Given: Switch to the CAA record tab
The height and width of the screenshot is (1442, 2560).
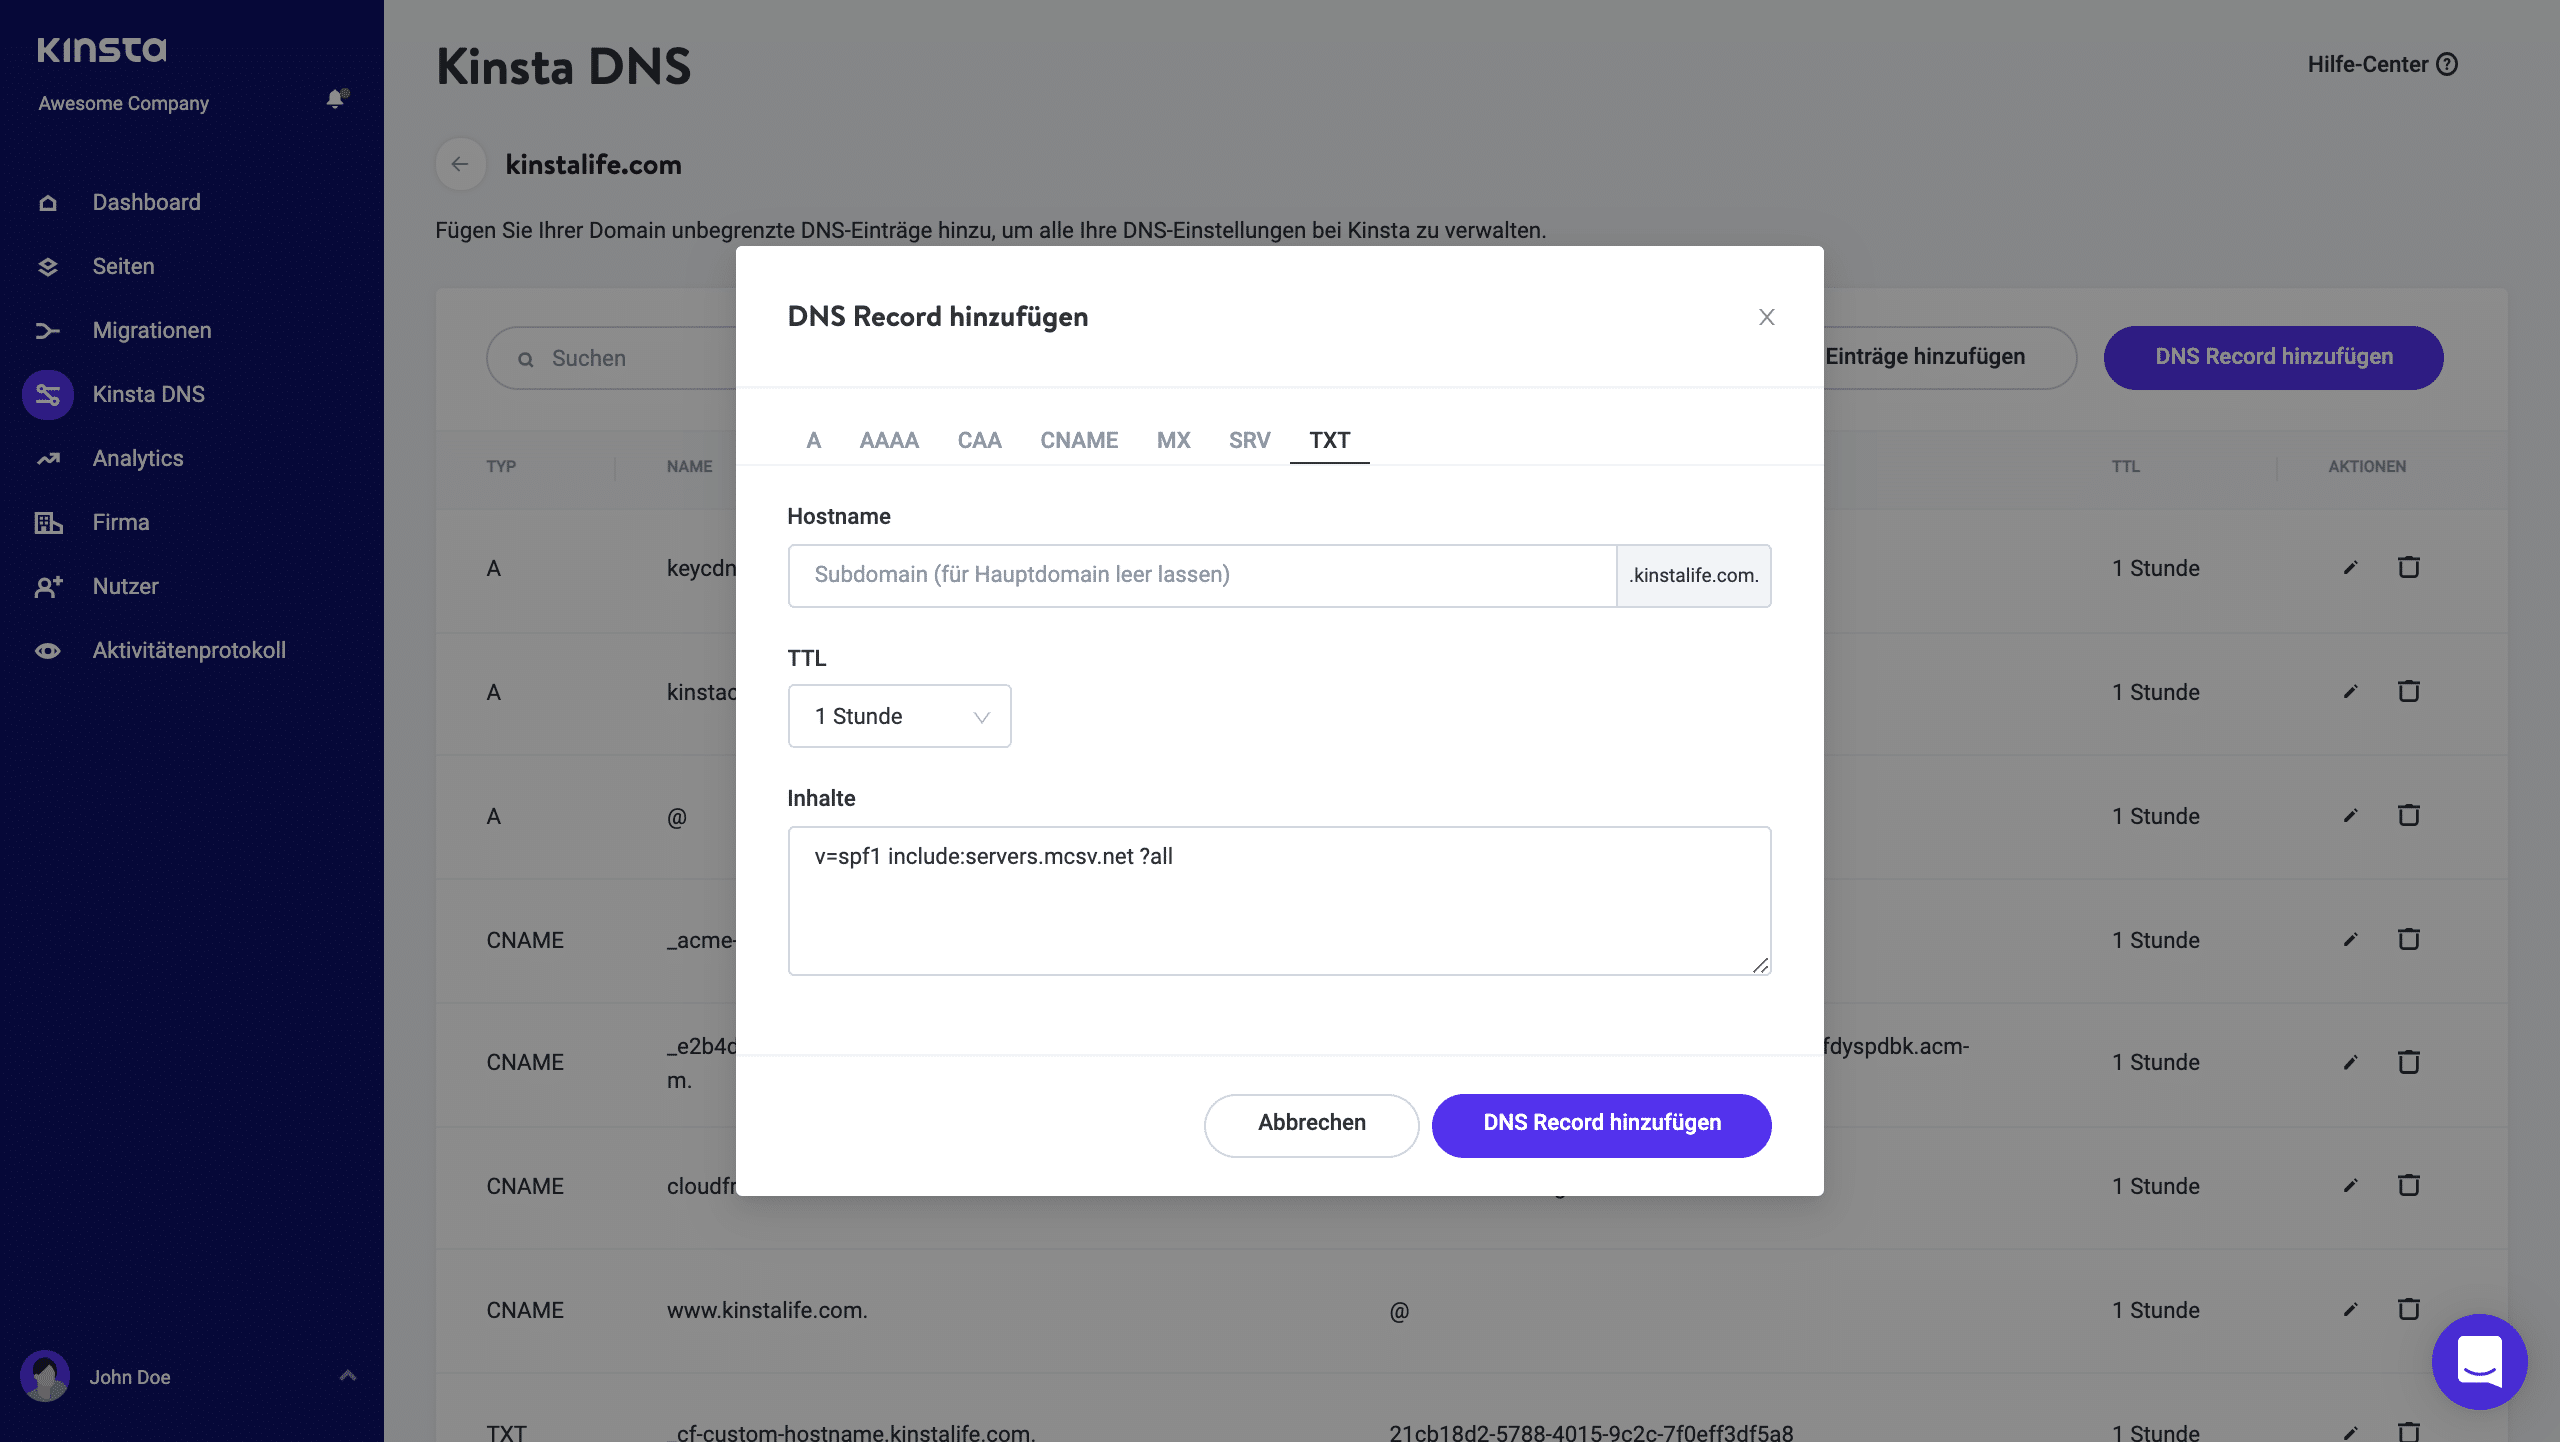Looking at the screenshot, I should pos(979,441).
